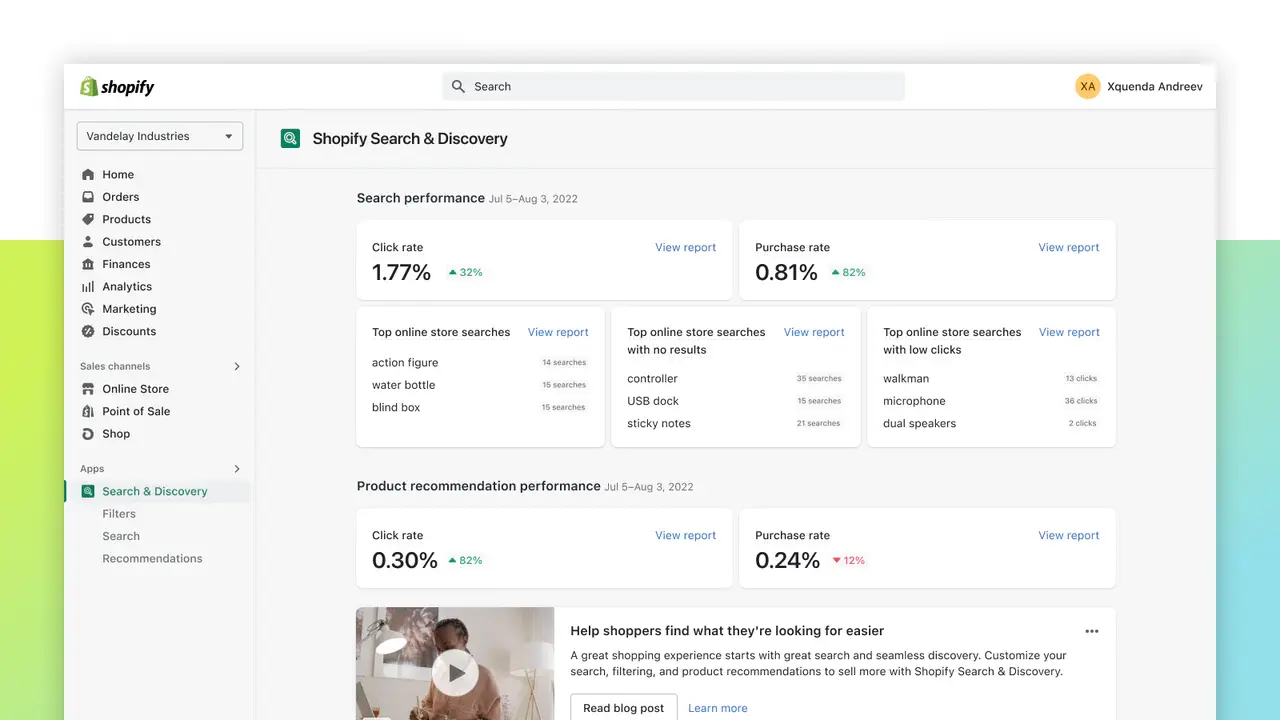View report for search Click rate

point(685,247)
